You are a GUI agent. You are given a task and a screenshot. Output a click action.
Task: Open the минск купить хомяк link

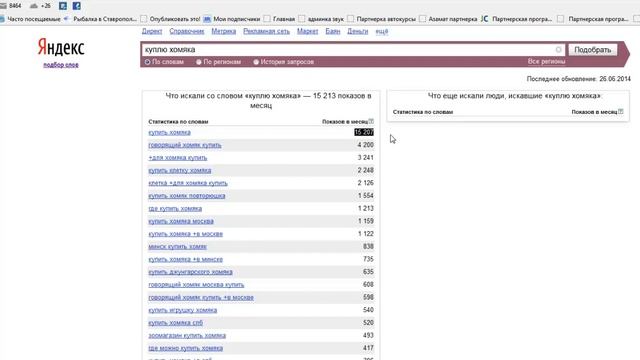click(x=177, y=247)
